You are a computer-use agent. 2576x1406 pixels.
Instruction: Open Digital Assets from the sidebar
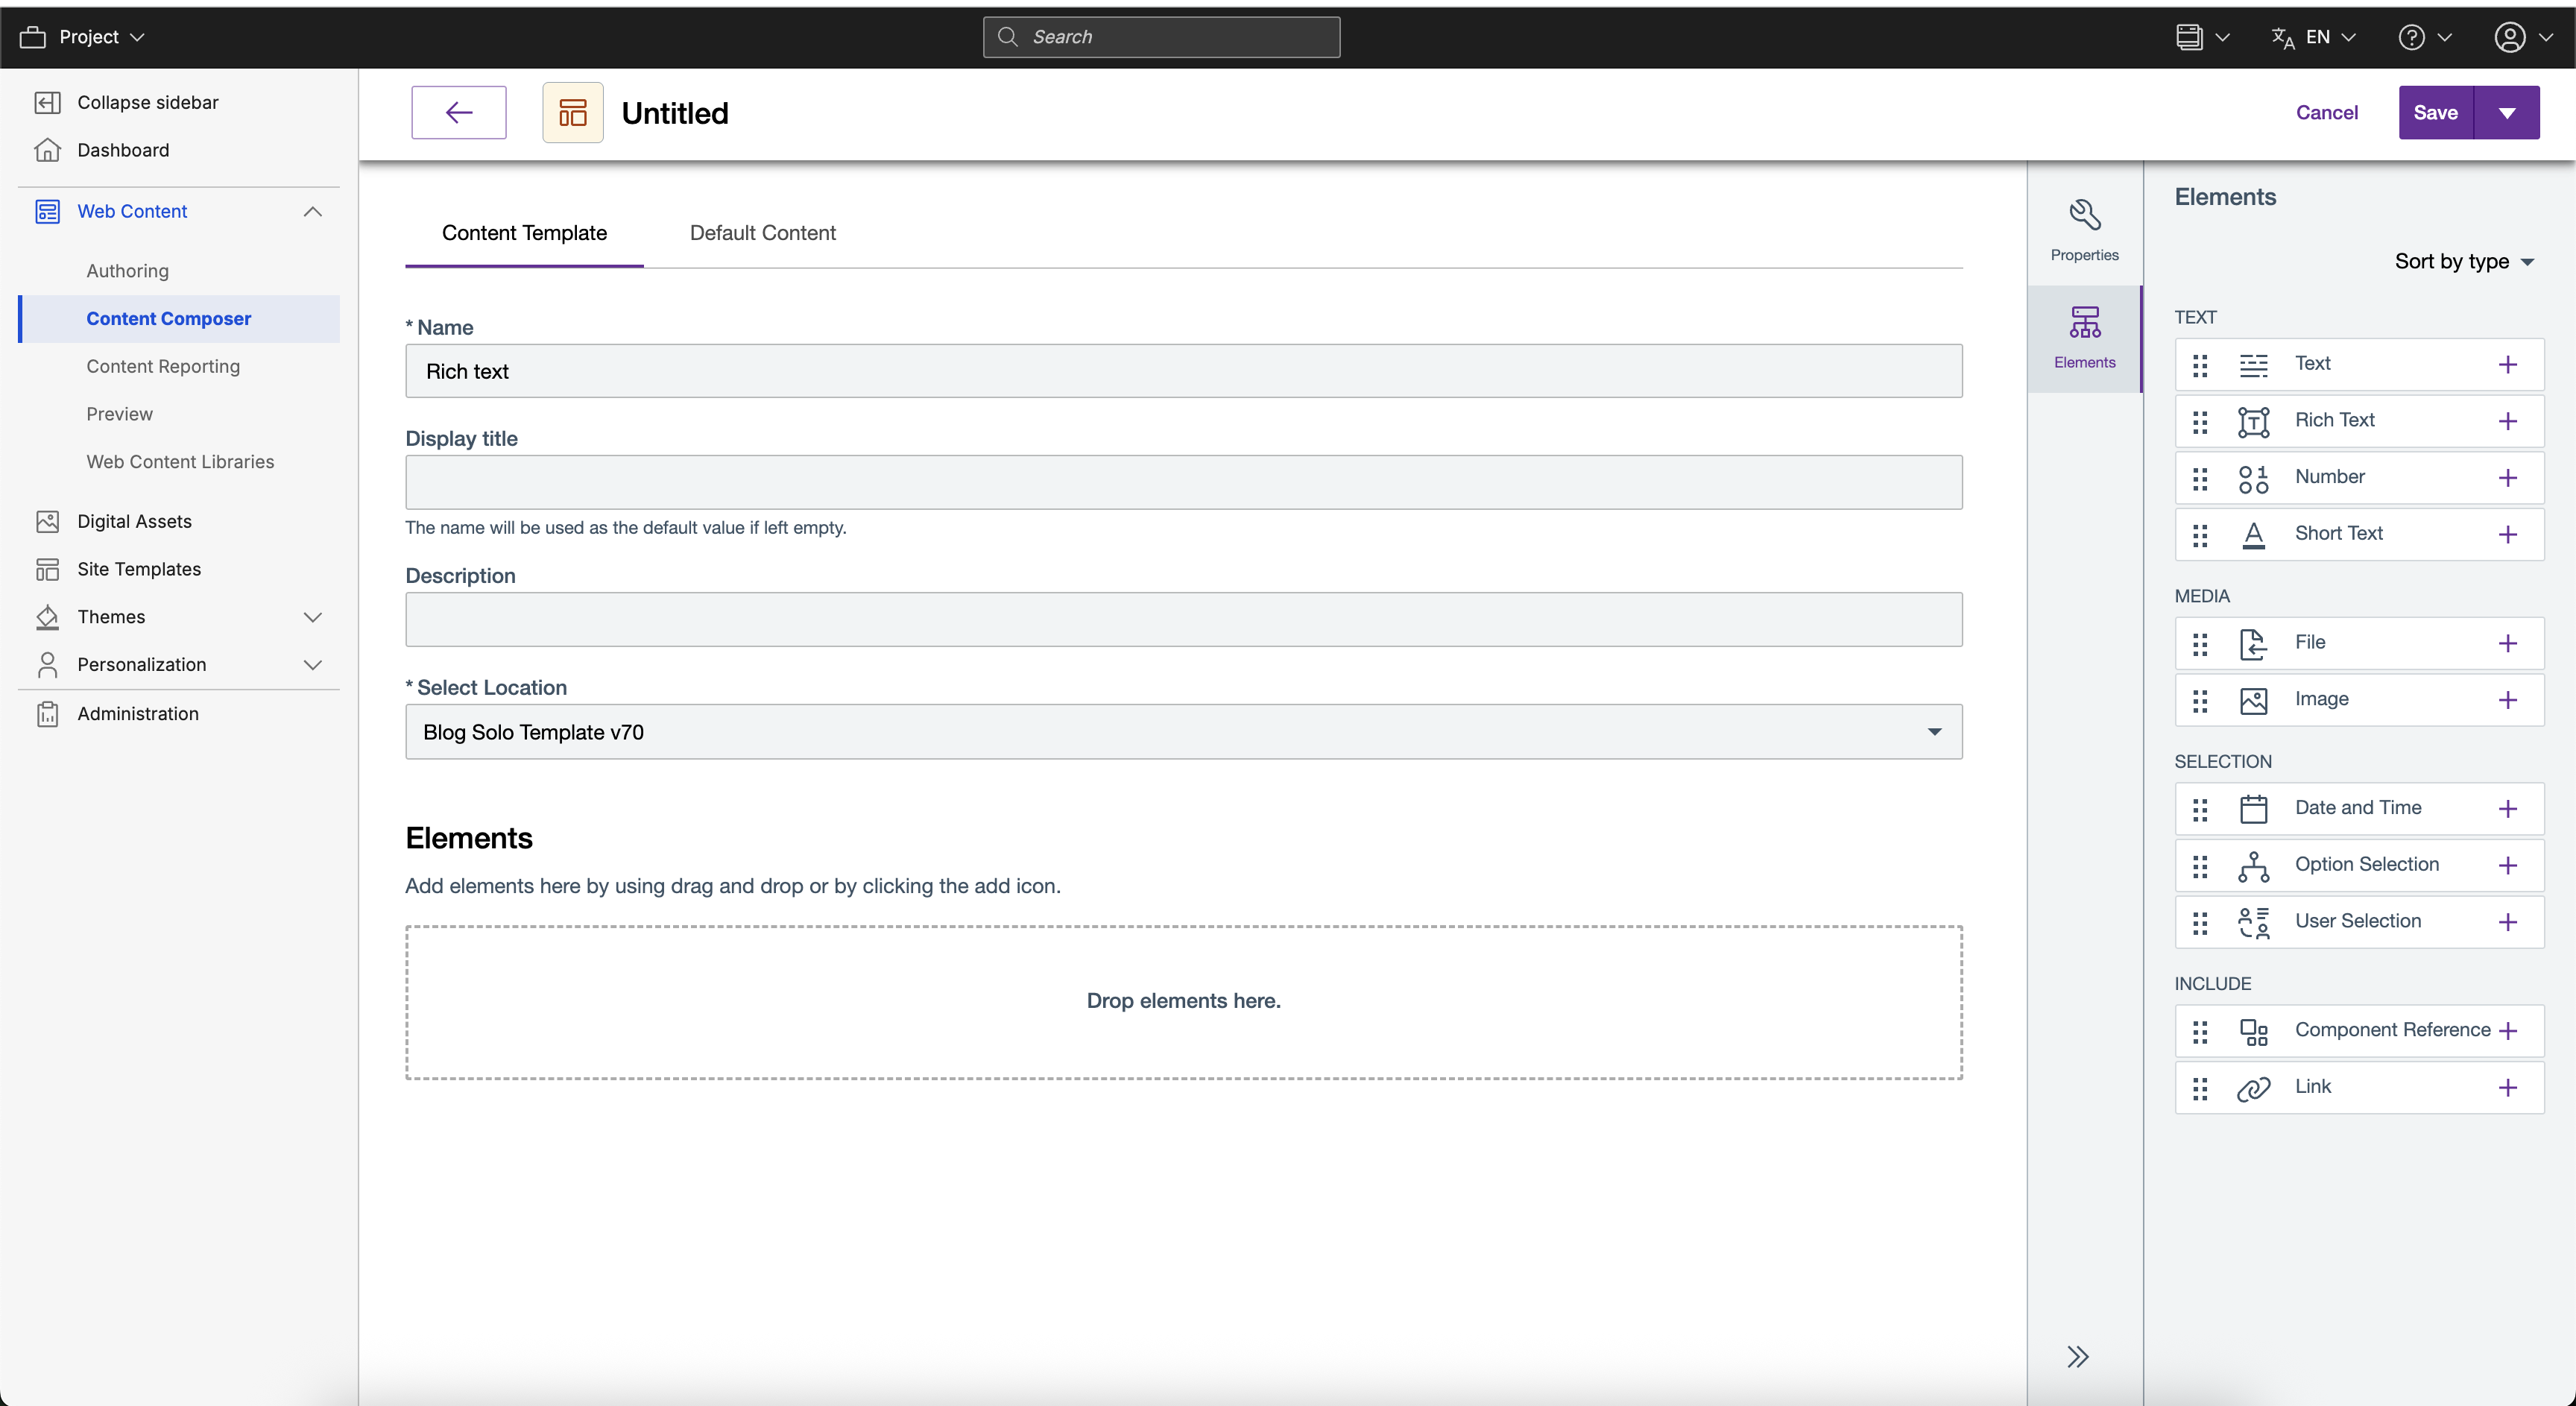tap(134, 521)
